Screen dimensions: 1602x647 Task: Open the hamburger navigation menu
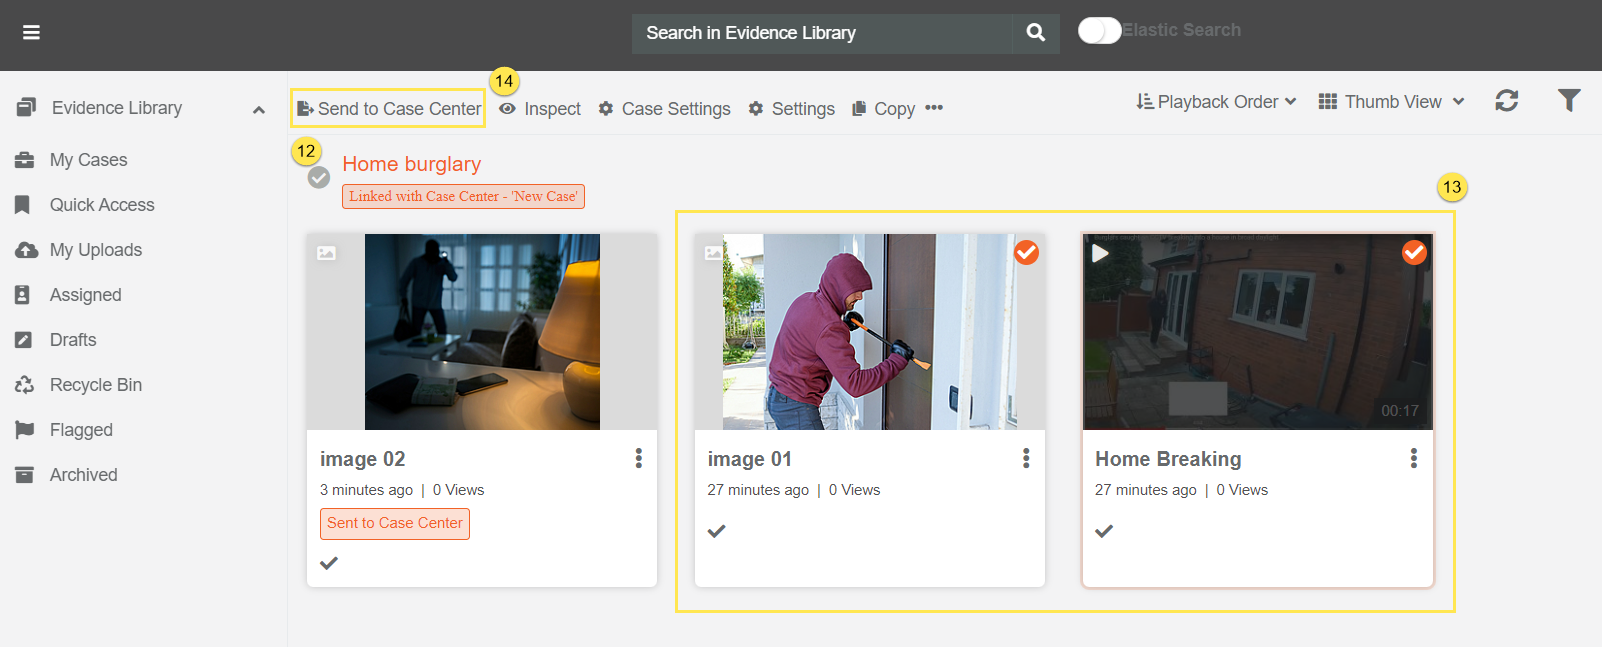tap(31, 33)
